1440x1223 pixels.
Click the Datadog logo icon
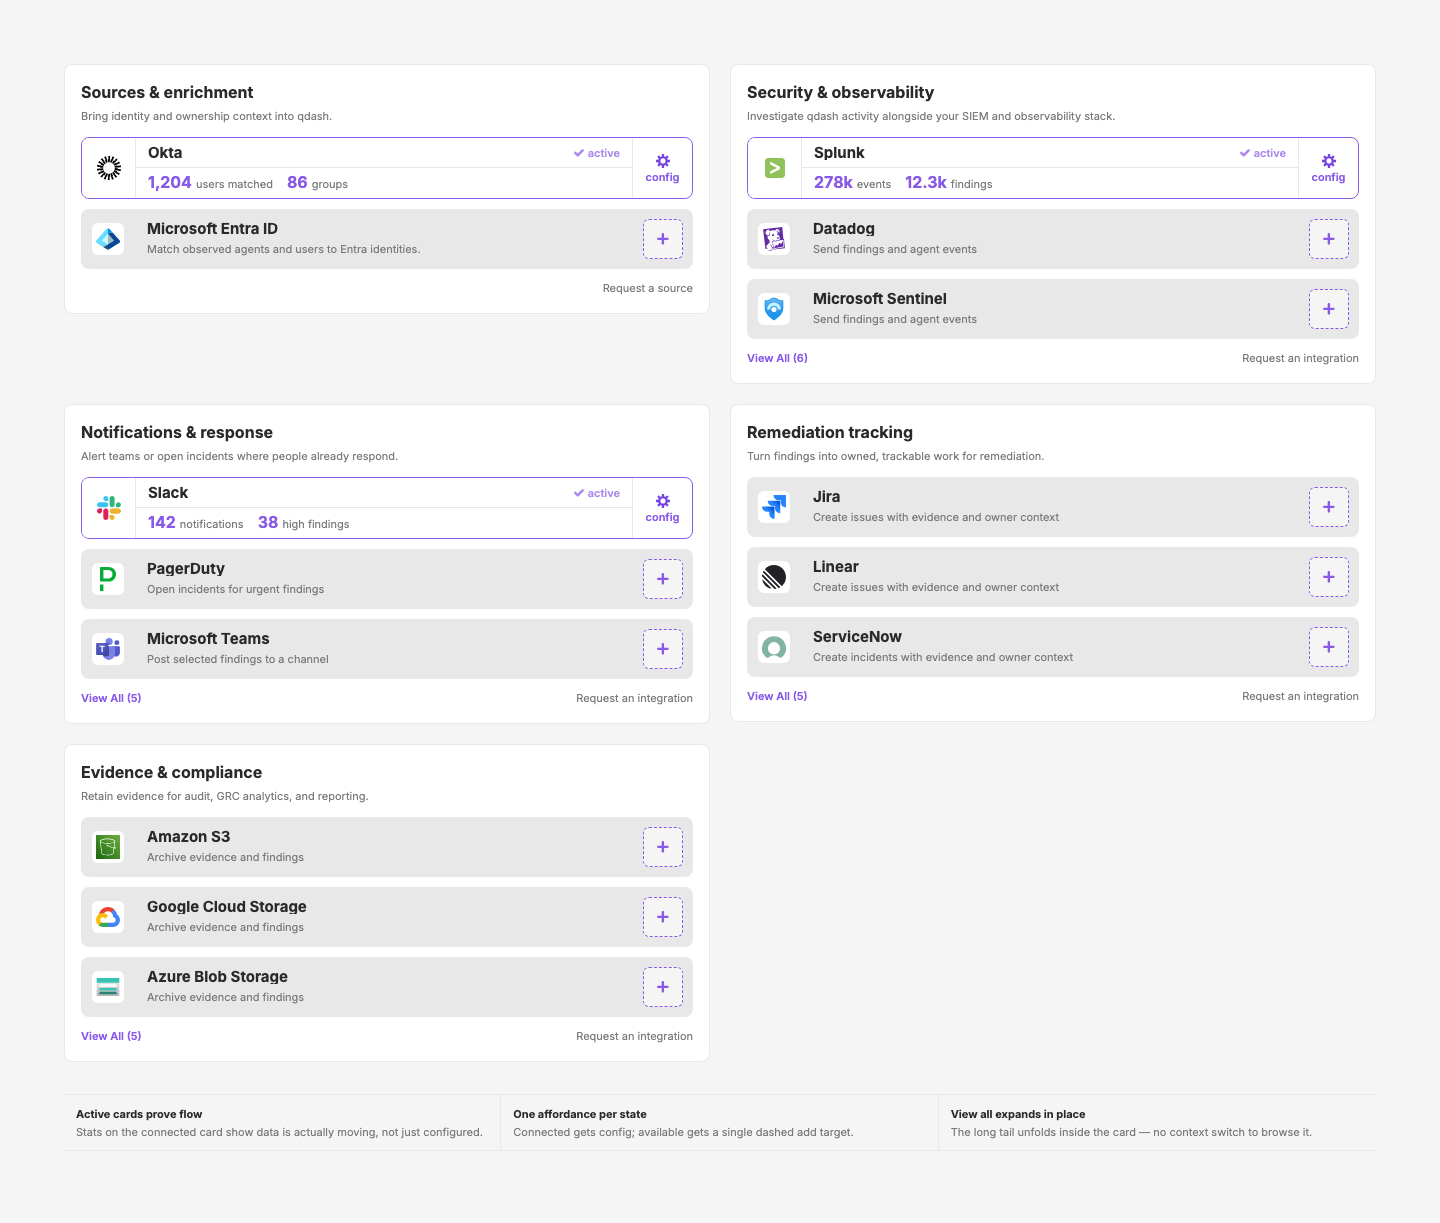(774, 239)
